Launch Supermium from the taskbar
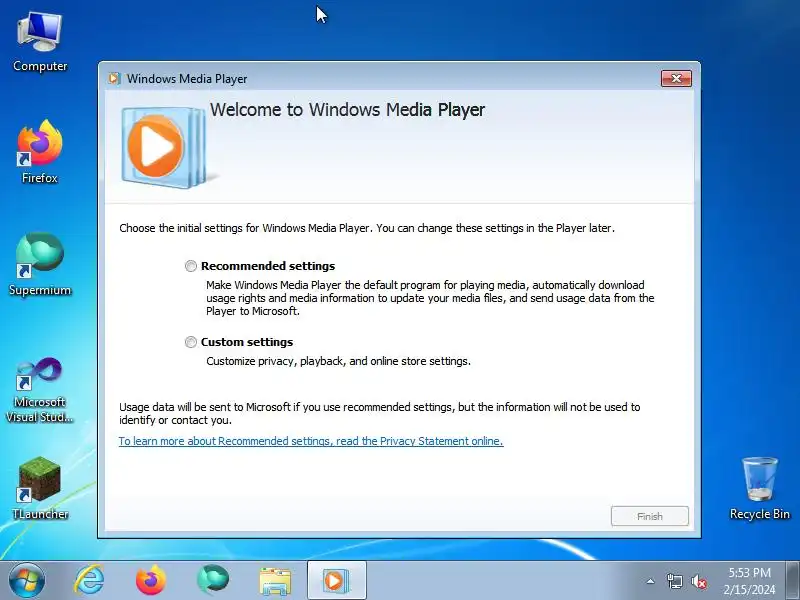The image size is (800, 600). coord(213,581)
